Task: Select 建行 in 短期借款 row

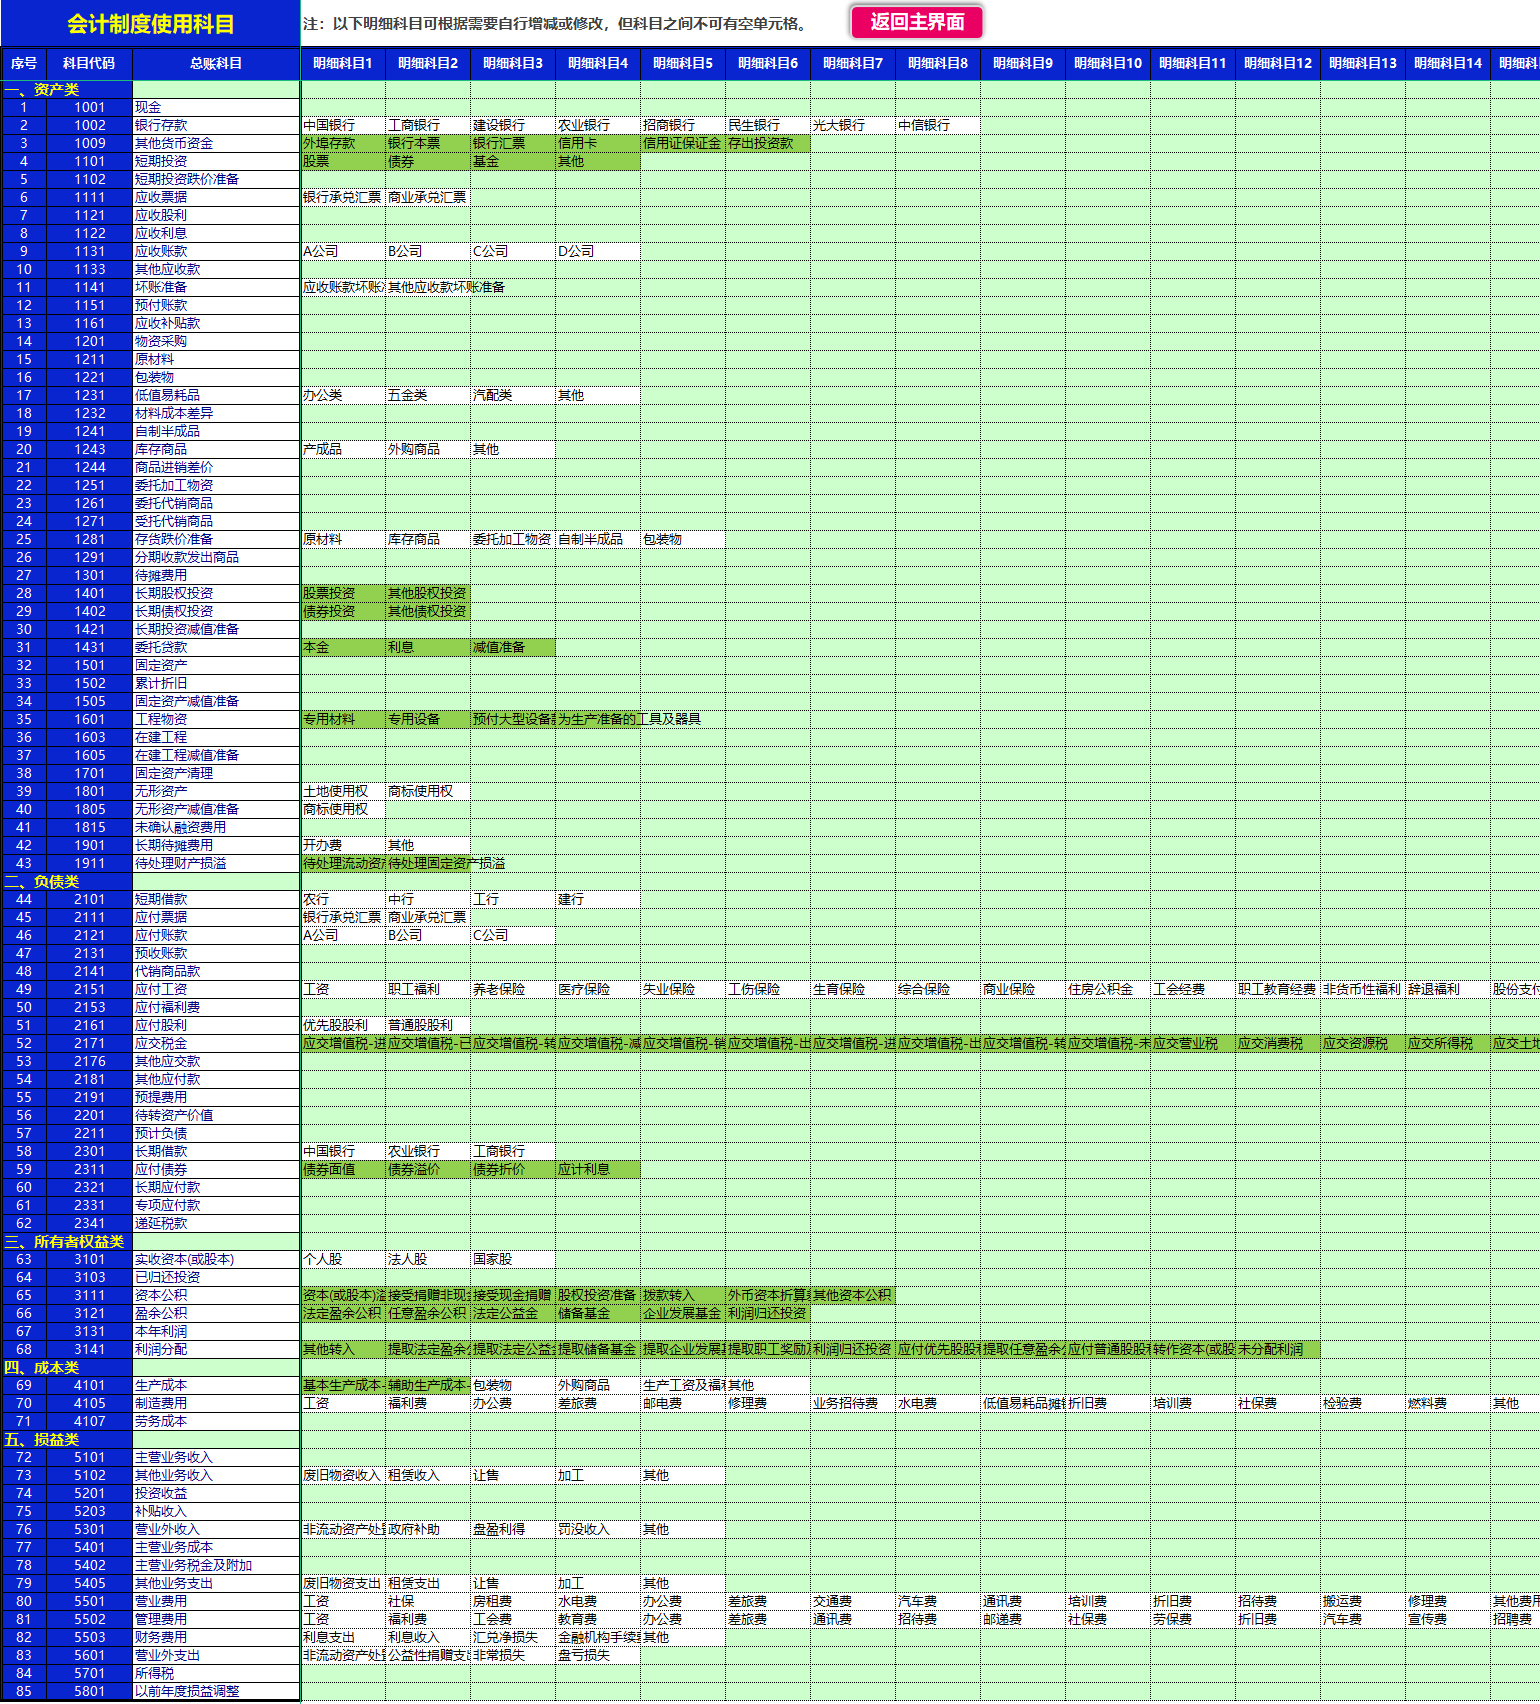Action: [598, 899]
